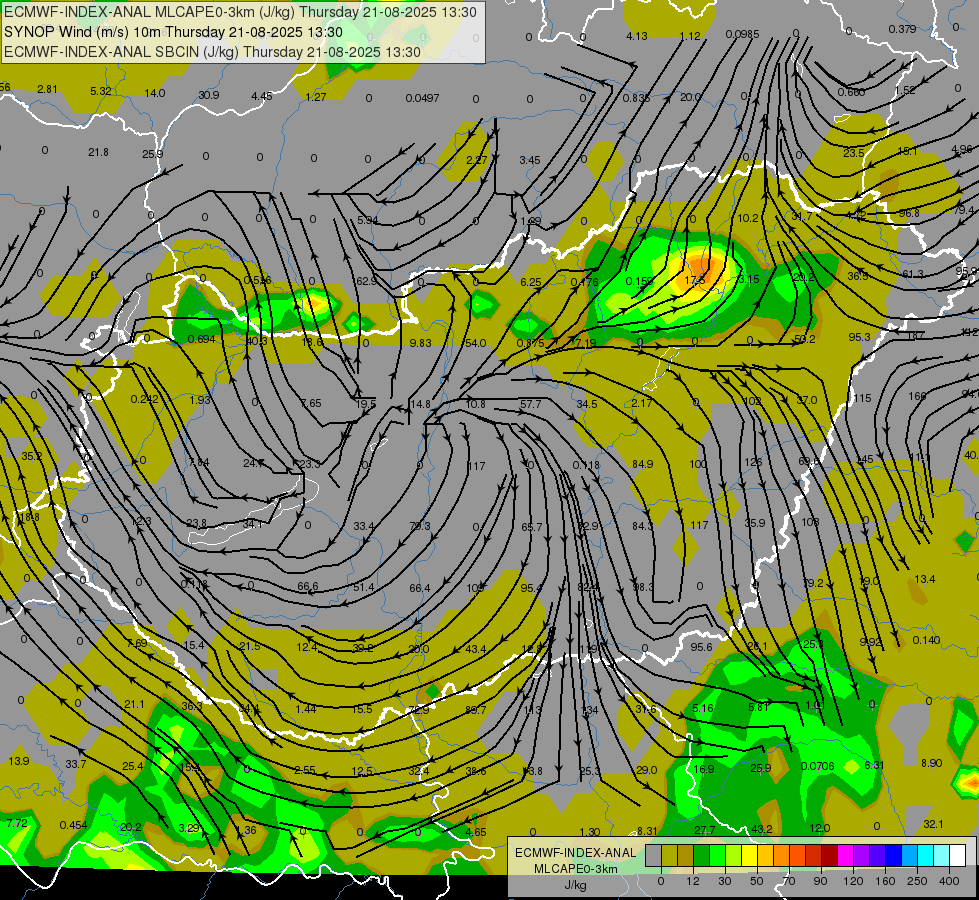979x900 pixels.
Task: Click the map value '0.0497'
Action: [x=422, y=98]
